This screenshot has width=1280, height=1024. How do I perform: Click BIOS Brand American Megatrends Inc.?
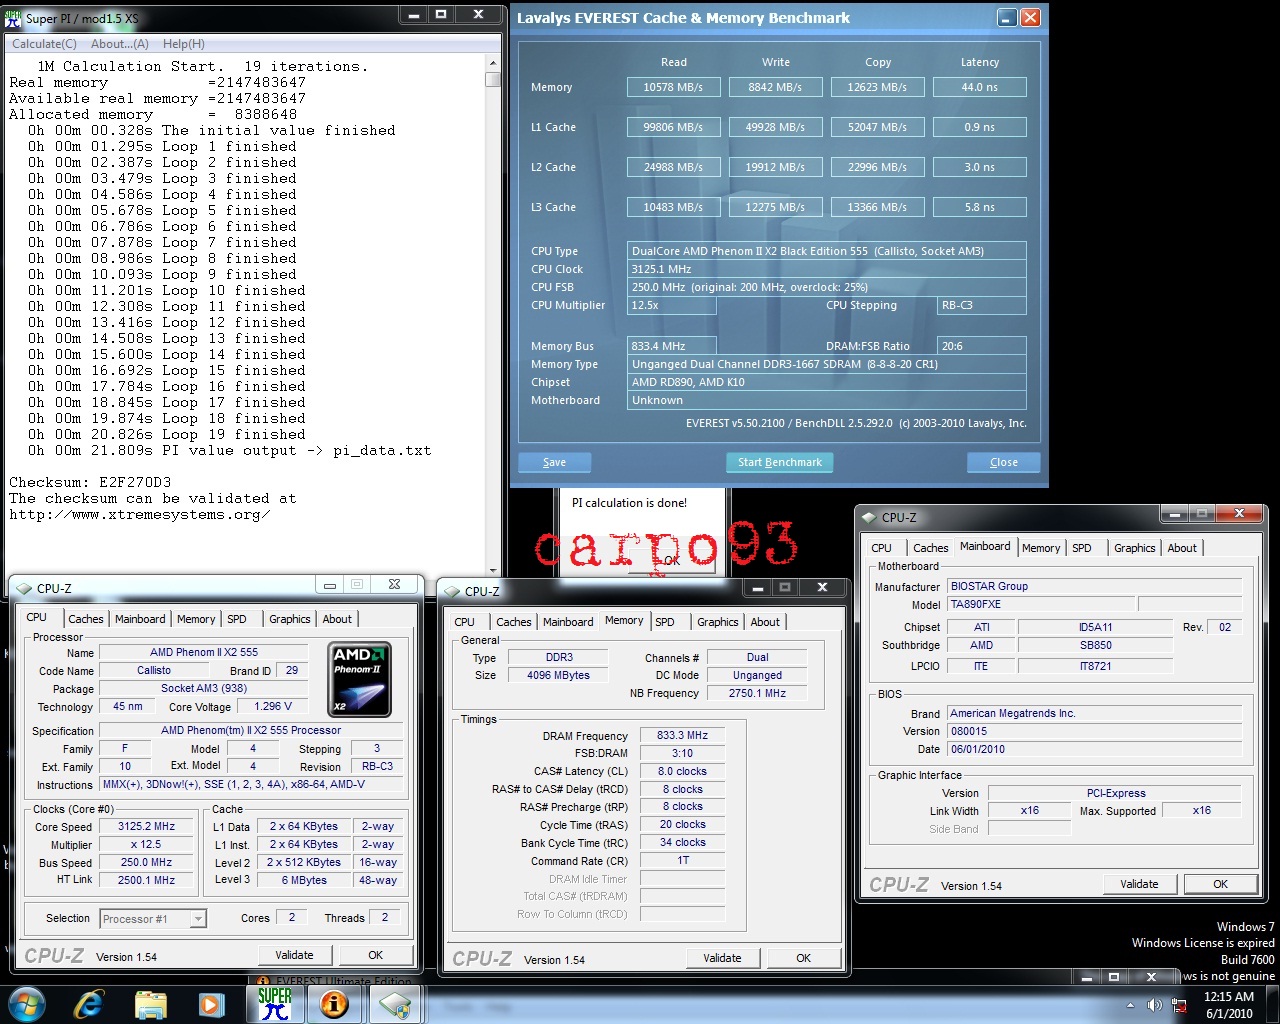coord(1094,713)
